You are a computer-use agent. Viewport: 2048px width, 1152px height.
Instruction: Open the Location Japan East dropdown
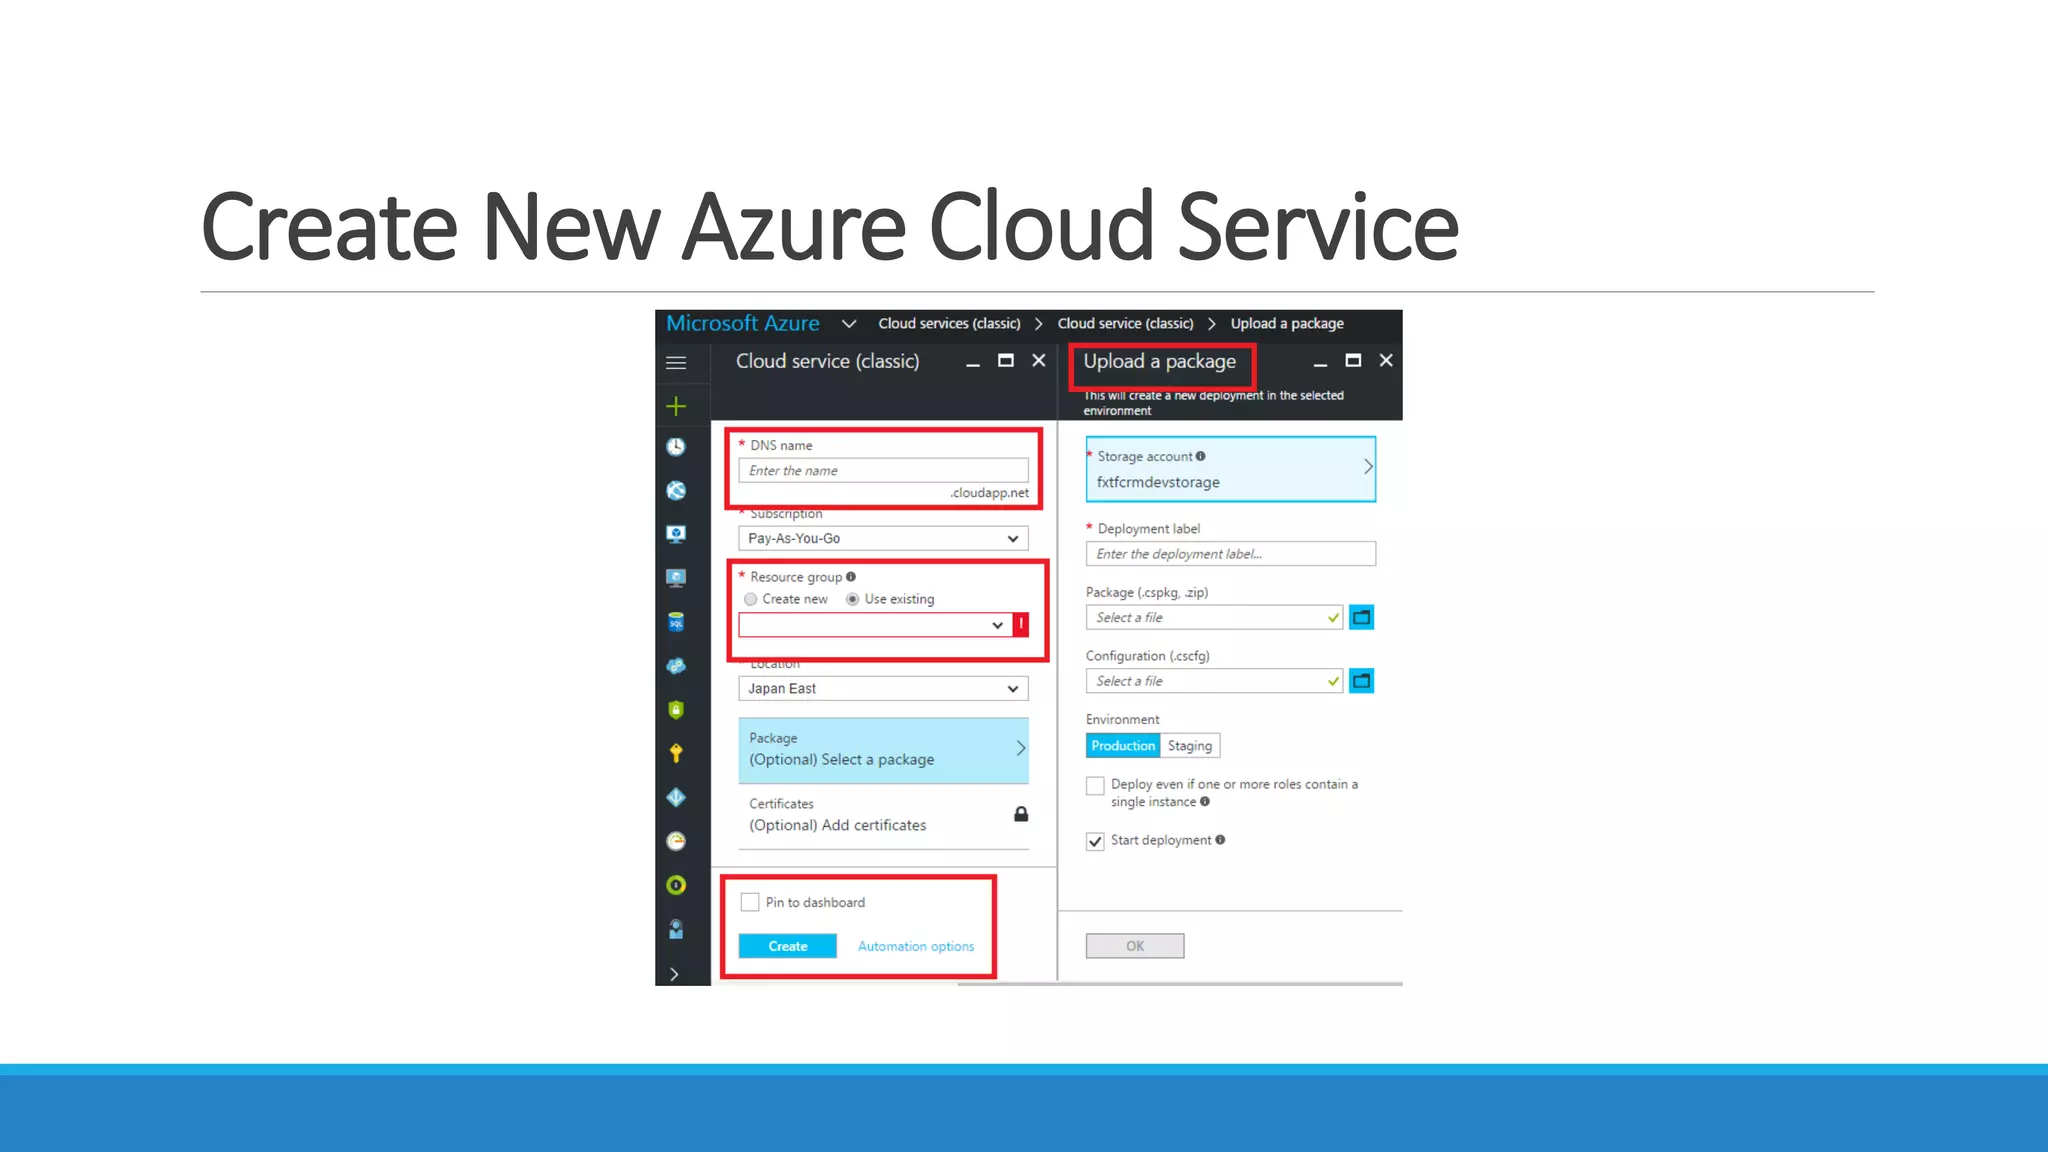[x=883, y=689]
